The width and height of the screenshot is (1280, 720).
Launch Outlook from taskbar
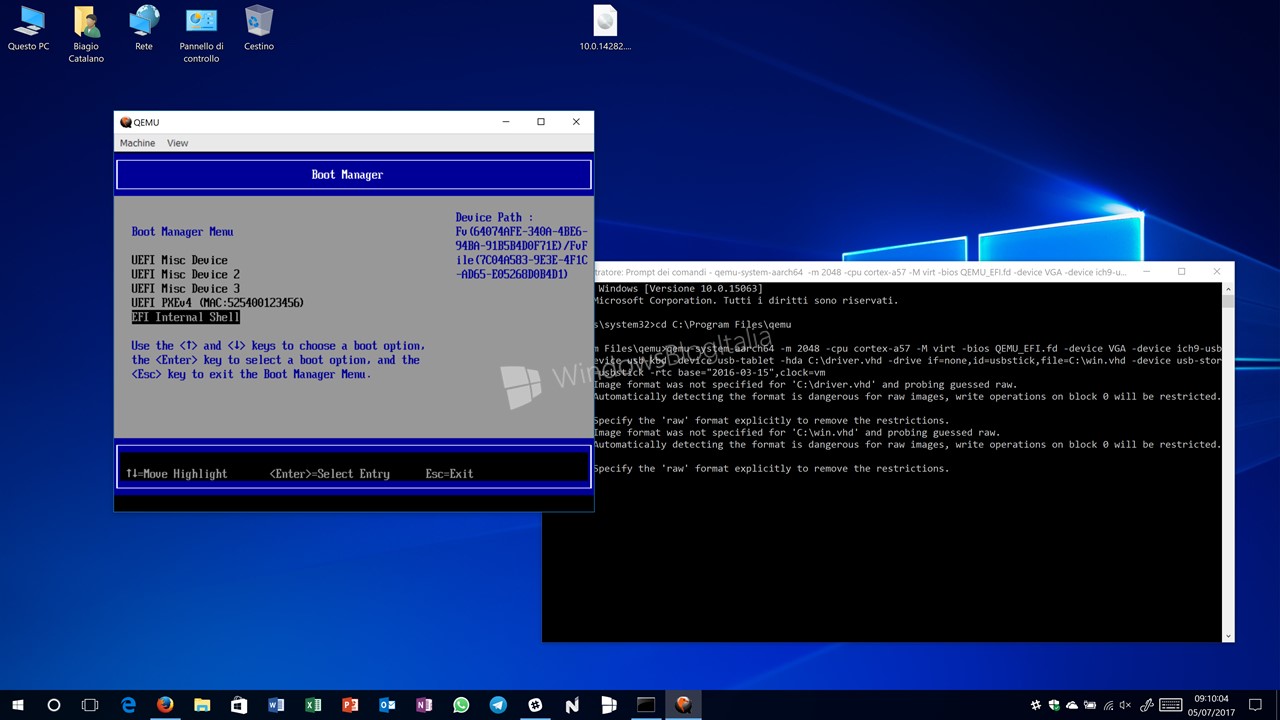(387, 705)
